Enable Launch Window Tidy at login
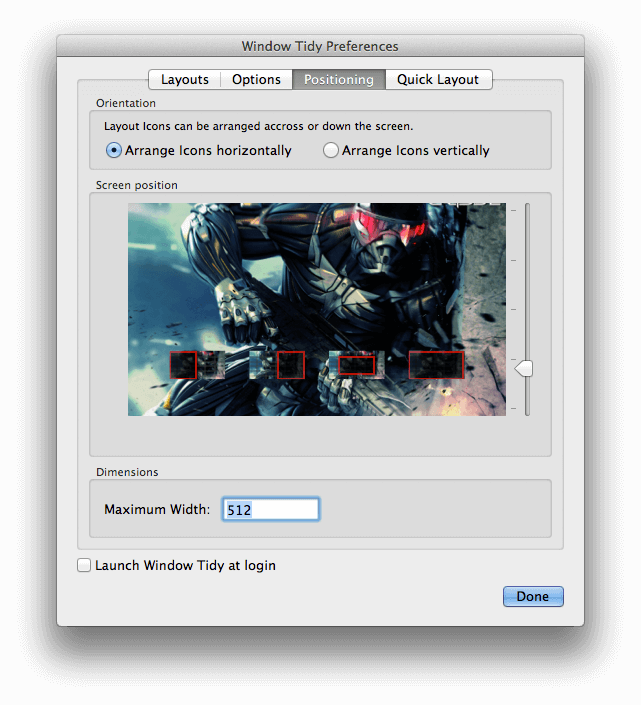Screen dimensions: 641x705 pyautogui.click(x=84, y=565)
